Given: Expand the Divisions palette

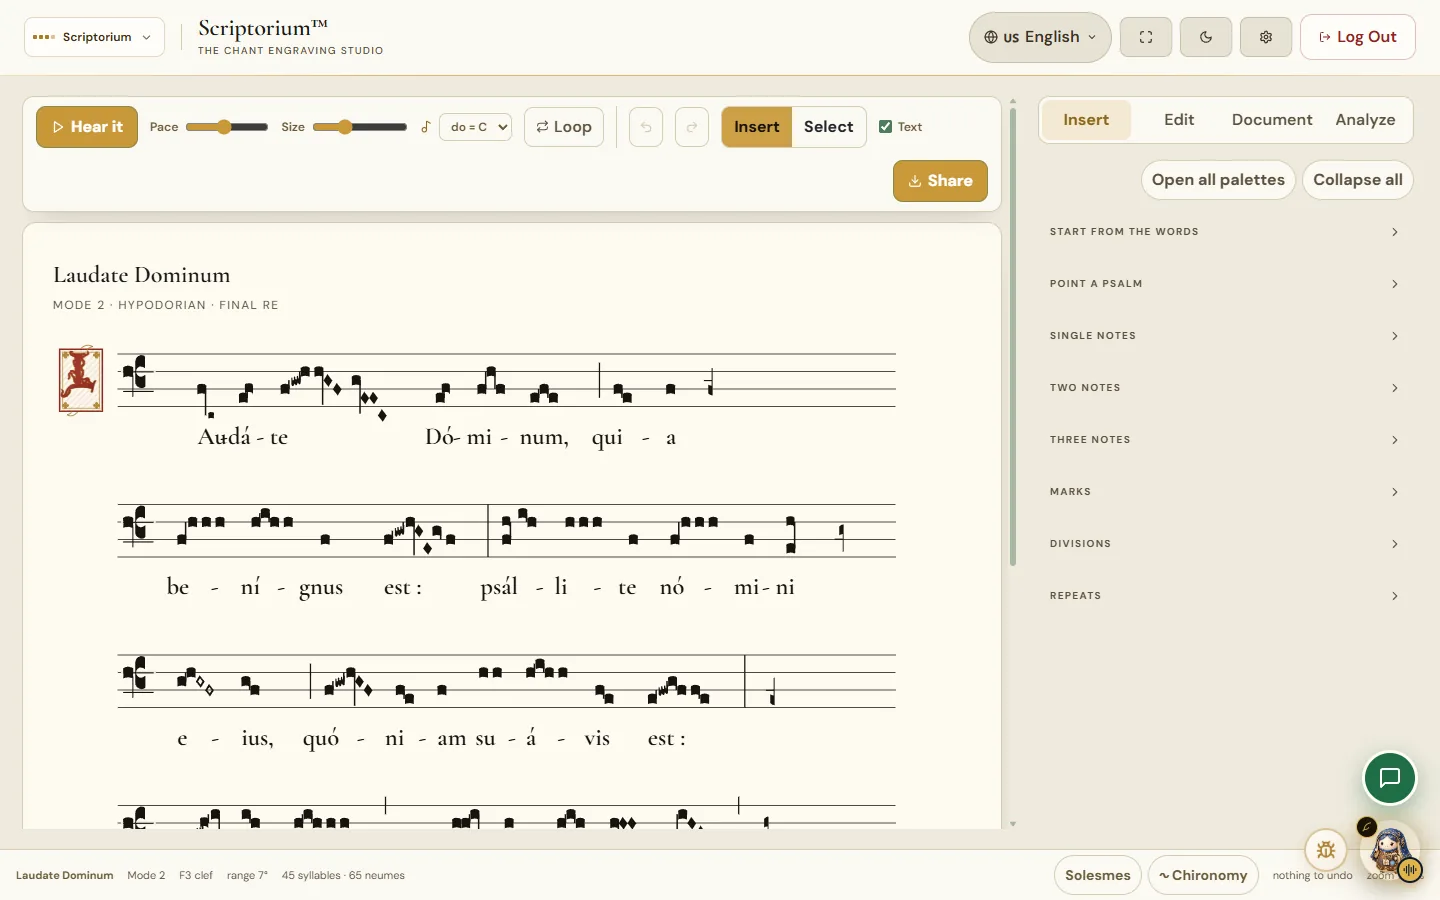Looking at the screenshot, I should coord(1225,544).
